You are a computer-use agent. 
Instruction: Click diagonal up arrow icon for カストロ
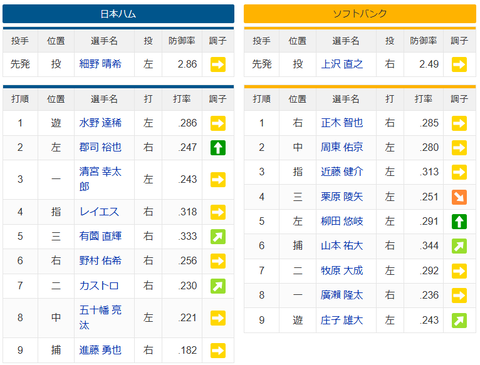[x=218, y=286]
